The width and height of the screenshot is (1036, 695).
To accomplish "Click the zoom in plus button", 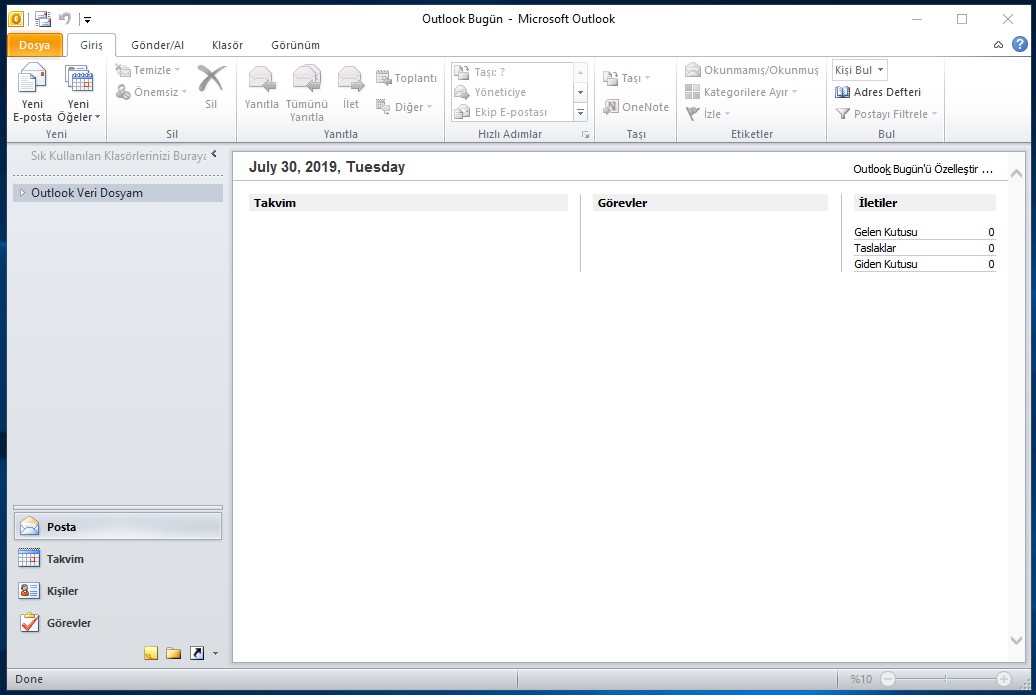I will pos(1004,679).
